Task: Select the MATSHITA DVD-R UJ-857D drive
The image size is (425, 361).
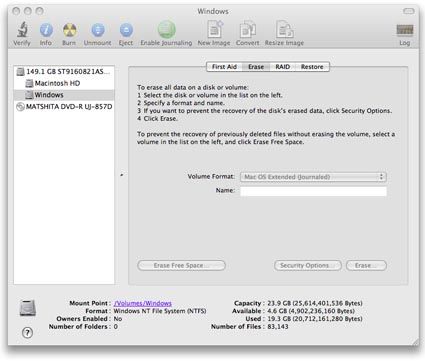Action: point(64,107)
